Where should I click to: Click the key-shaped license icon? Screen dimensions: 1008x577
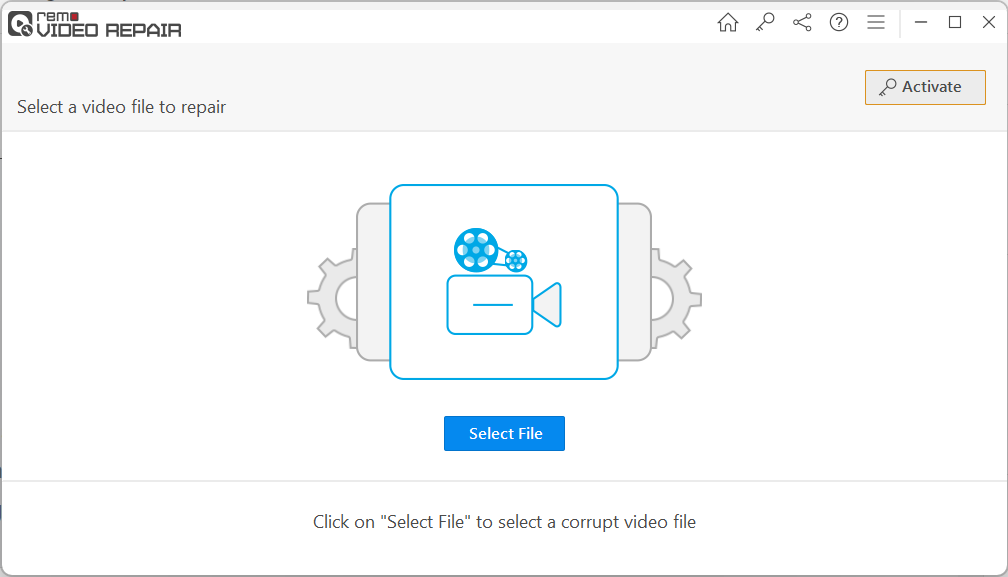765,21
